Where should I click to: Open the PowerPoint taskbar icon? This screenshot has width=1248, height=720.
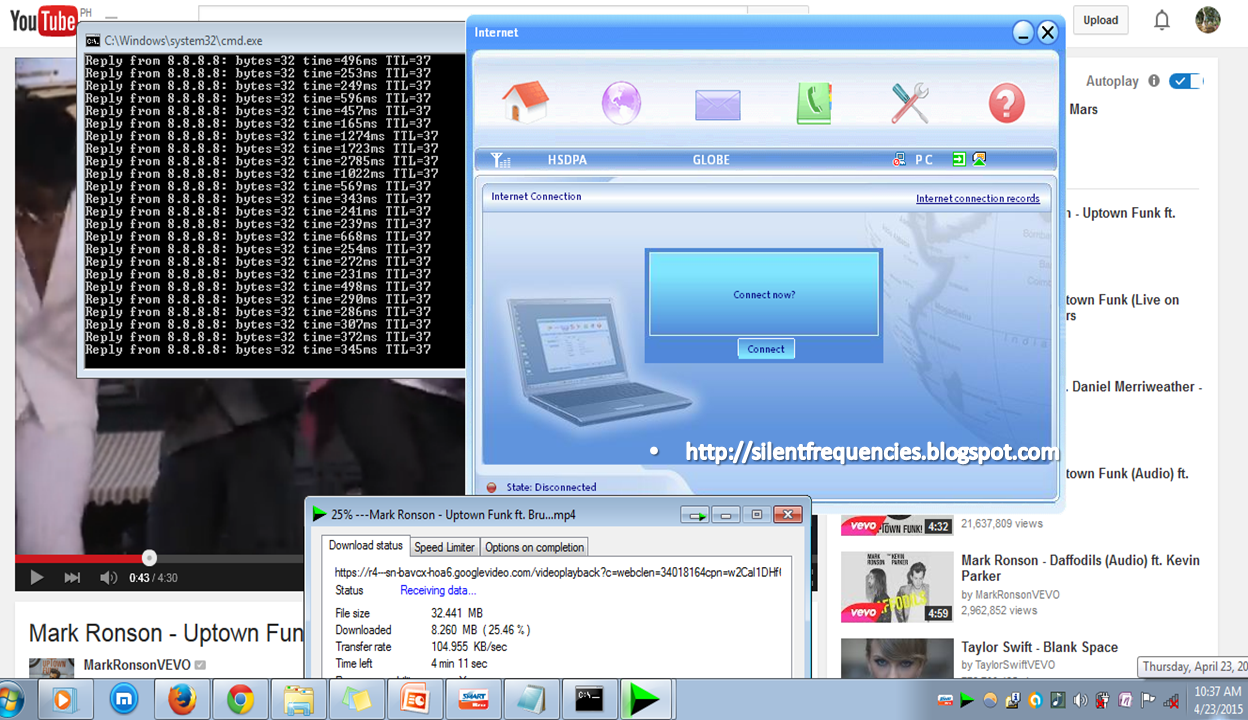(x=414, y=700)
